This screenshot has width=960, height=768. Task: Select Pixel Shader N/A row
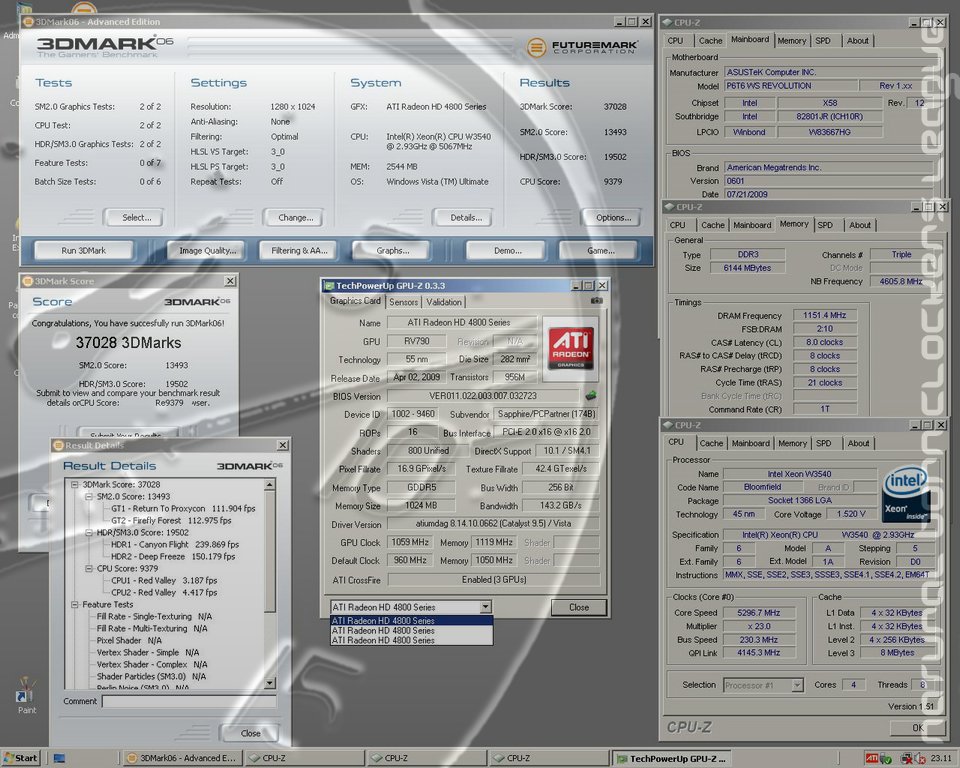point(129,640)
